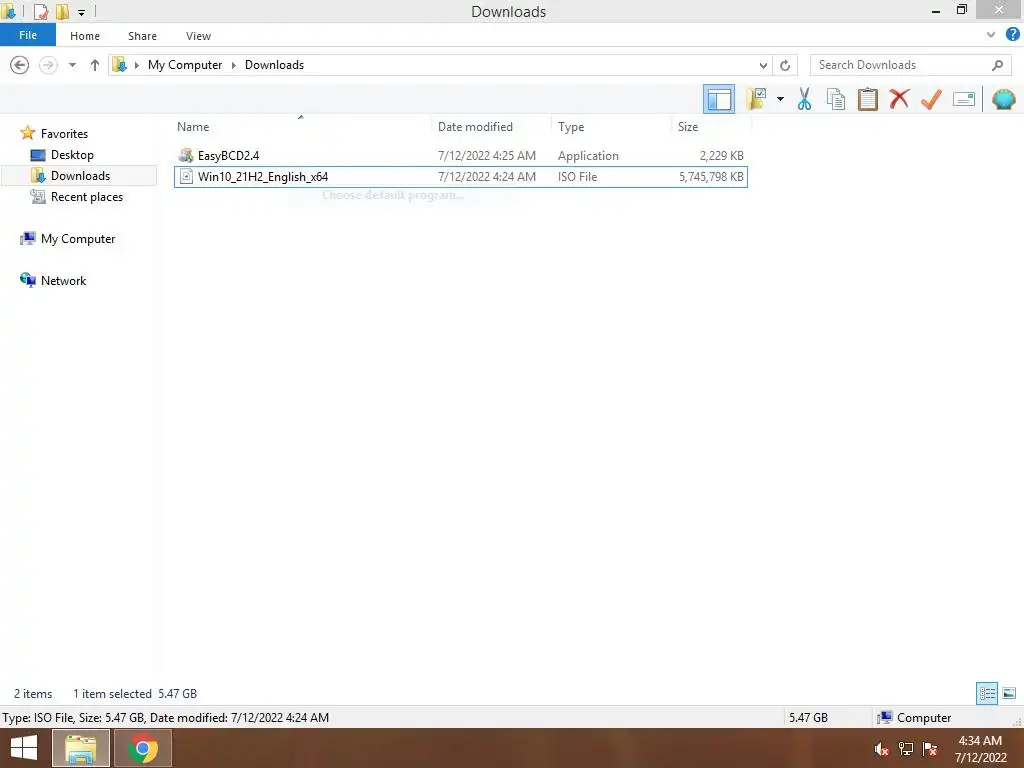Click the Rename icon in toolbar
Screen dimensions: 1024x768
point(963,99)
